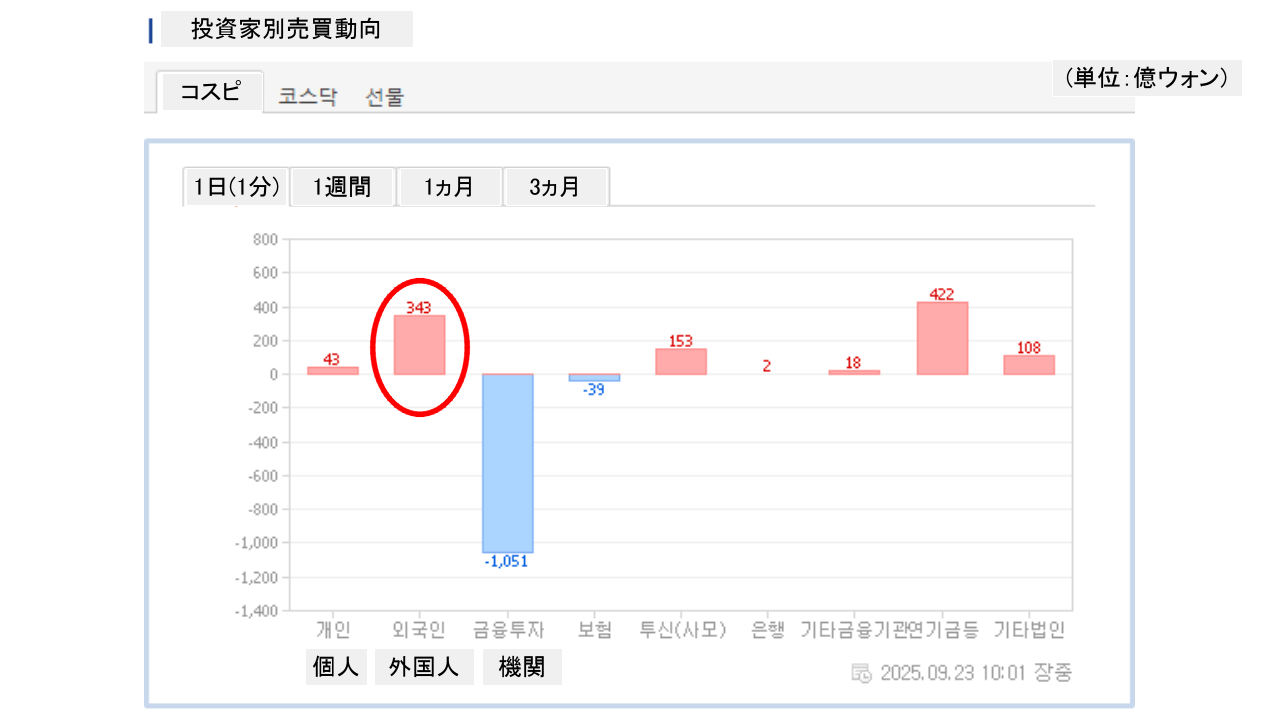Show the 1ヵ月 period chart
Viewport: 1280px width, 720px height.
pyautogui.click(x=449, y=187)
